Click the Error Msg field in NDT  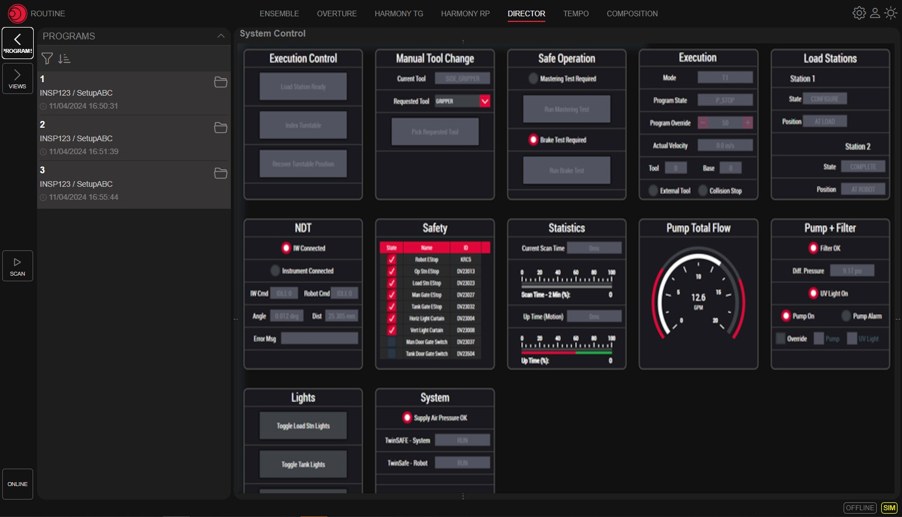click(319, 339)
